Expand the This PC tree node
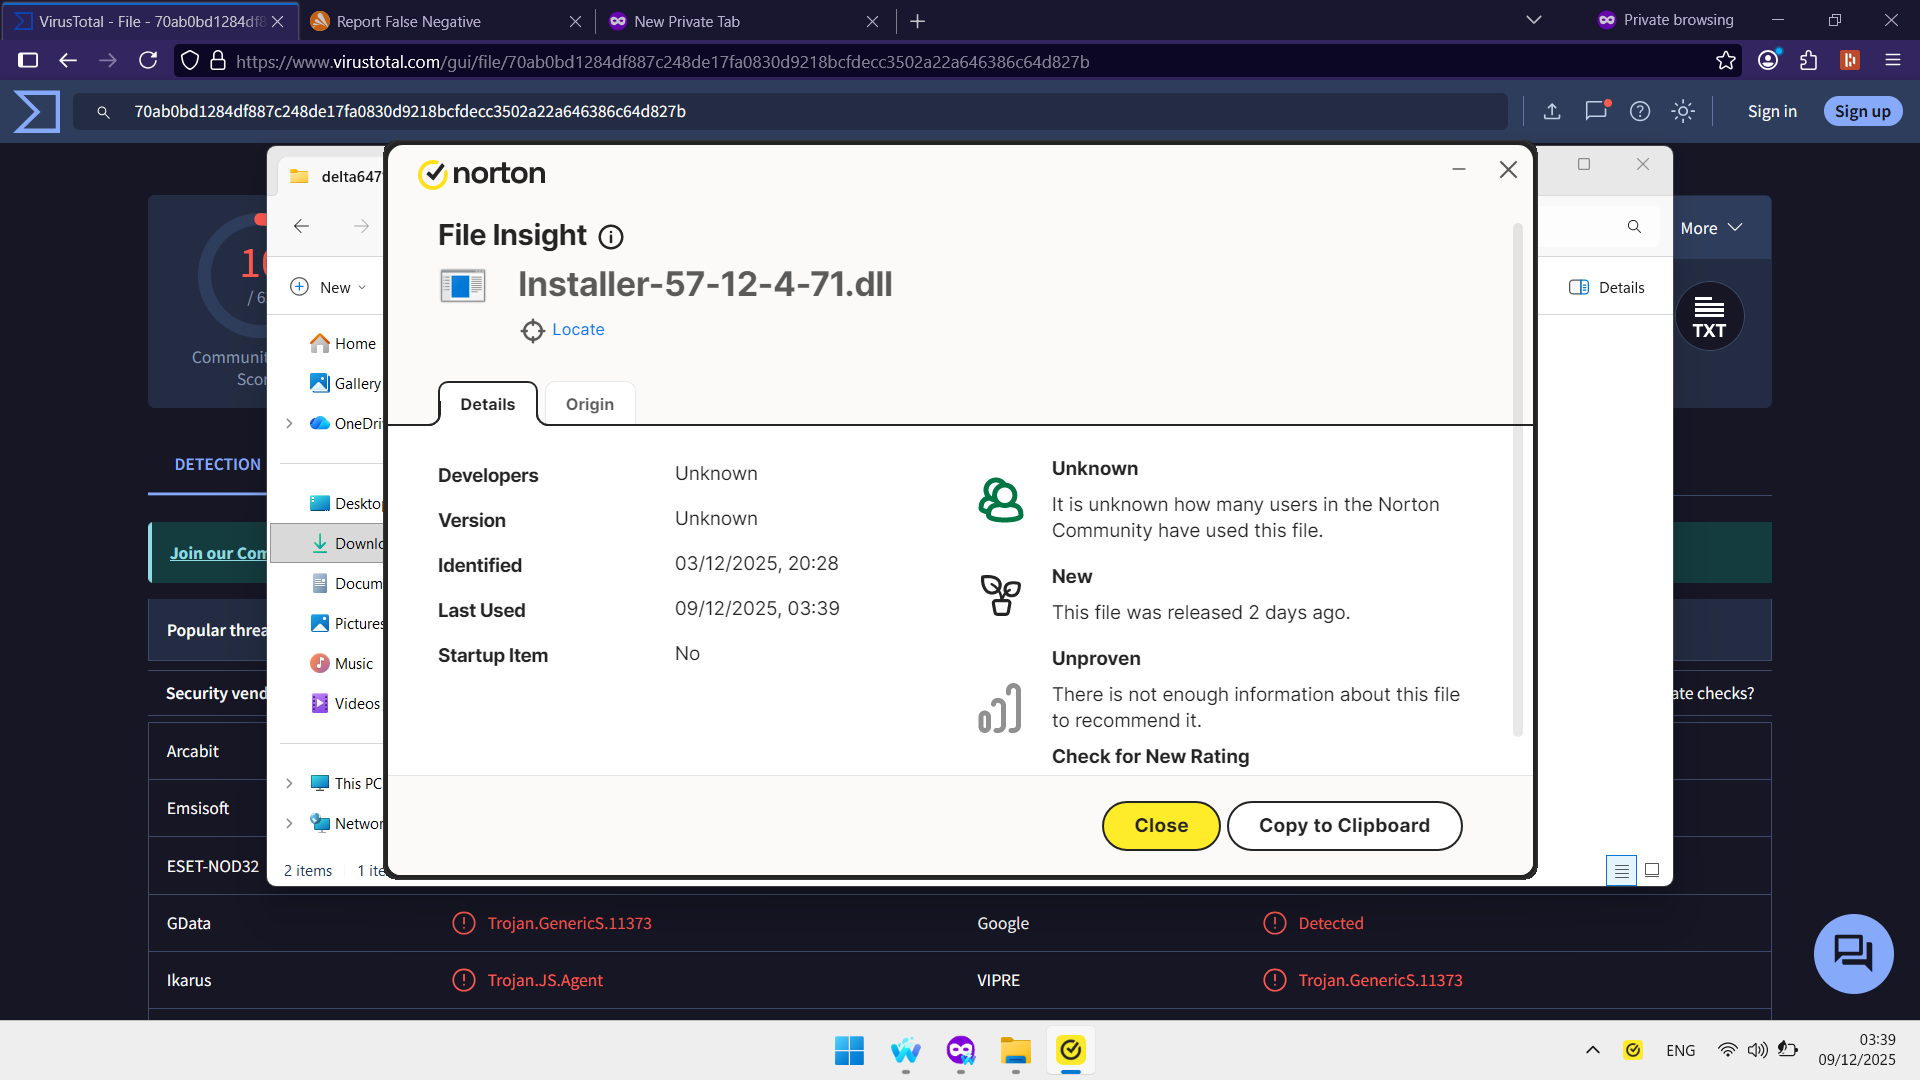1920x1080 pixels. click(290, 783)
